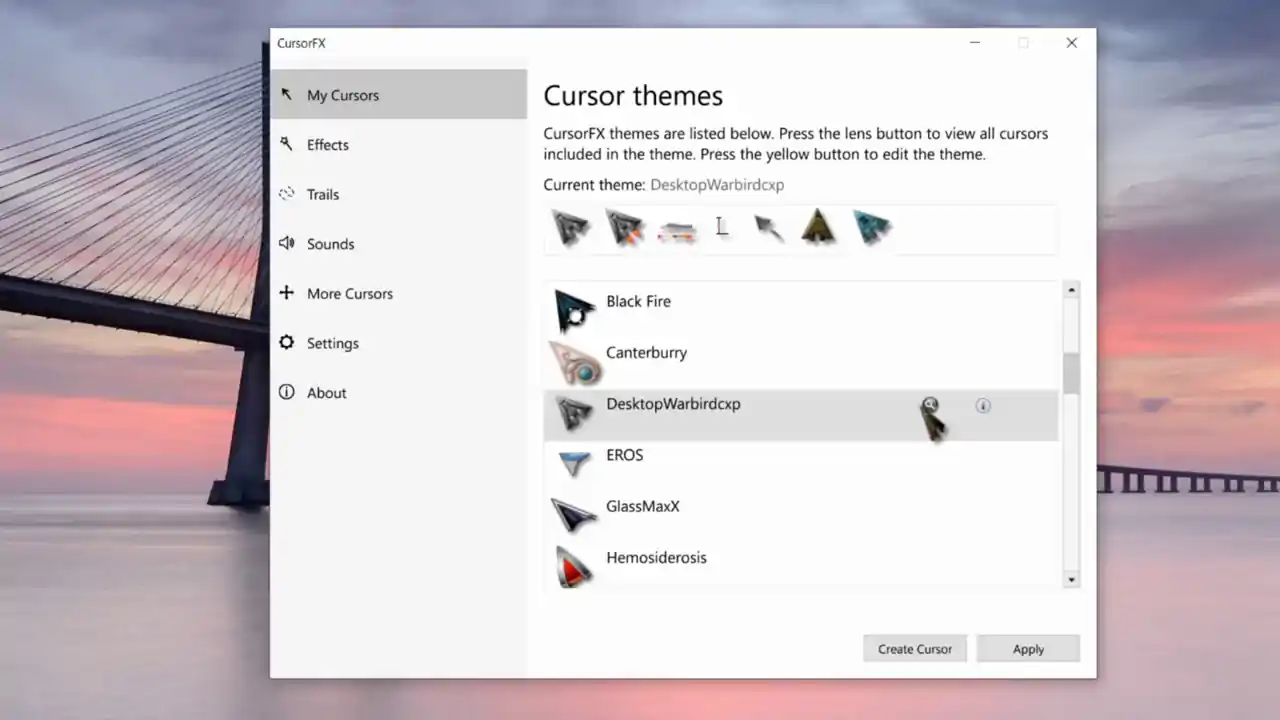This screenshot has width=1280, height=720.
Task: Click the theme list scroll up arrow
Action: (1072, 290)
